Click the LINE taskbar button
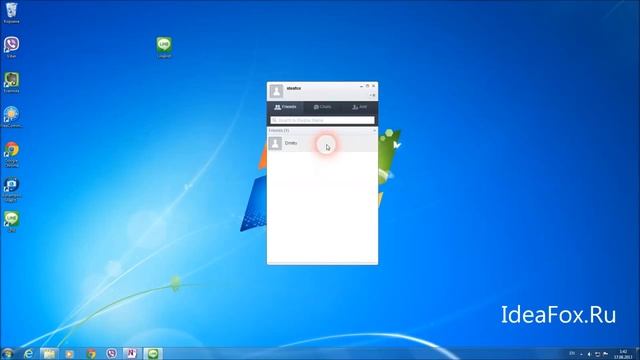640x360 pixels. (x=153, y=353)
